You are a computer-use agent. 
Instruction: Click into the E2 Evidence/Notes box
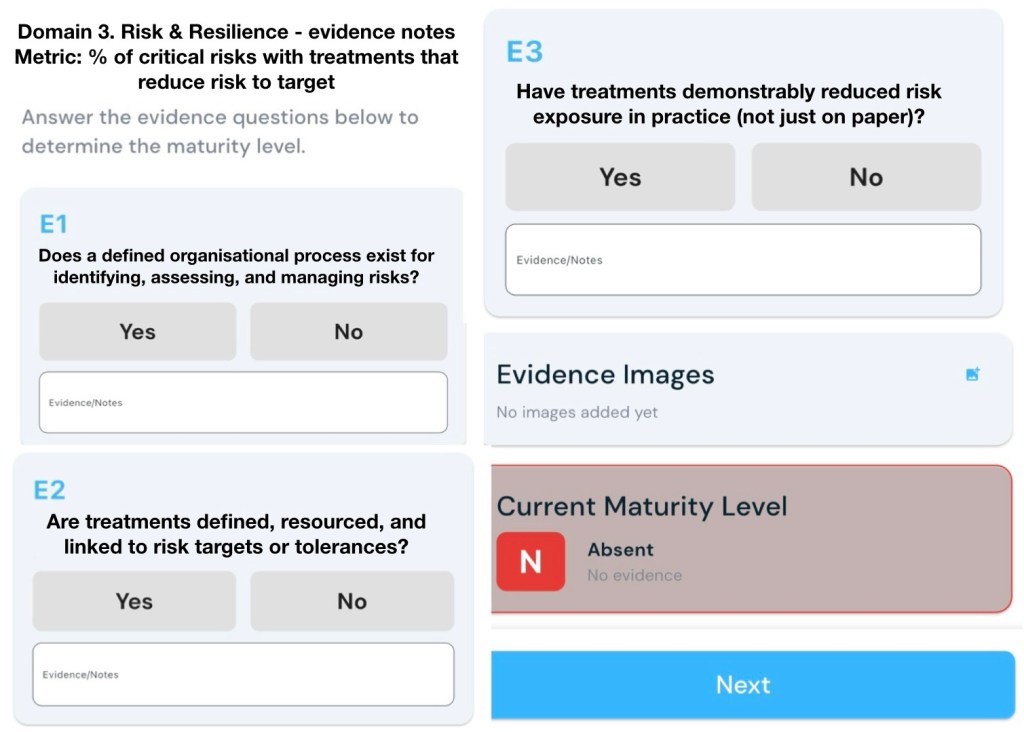(243, 674)
